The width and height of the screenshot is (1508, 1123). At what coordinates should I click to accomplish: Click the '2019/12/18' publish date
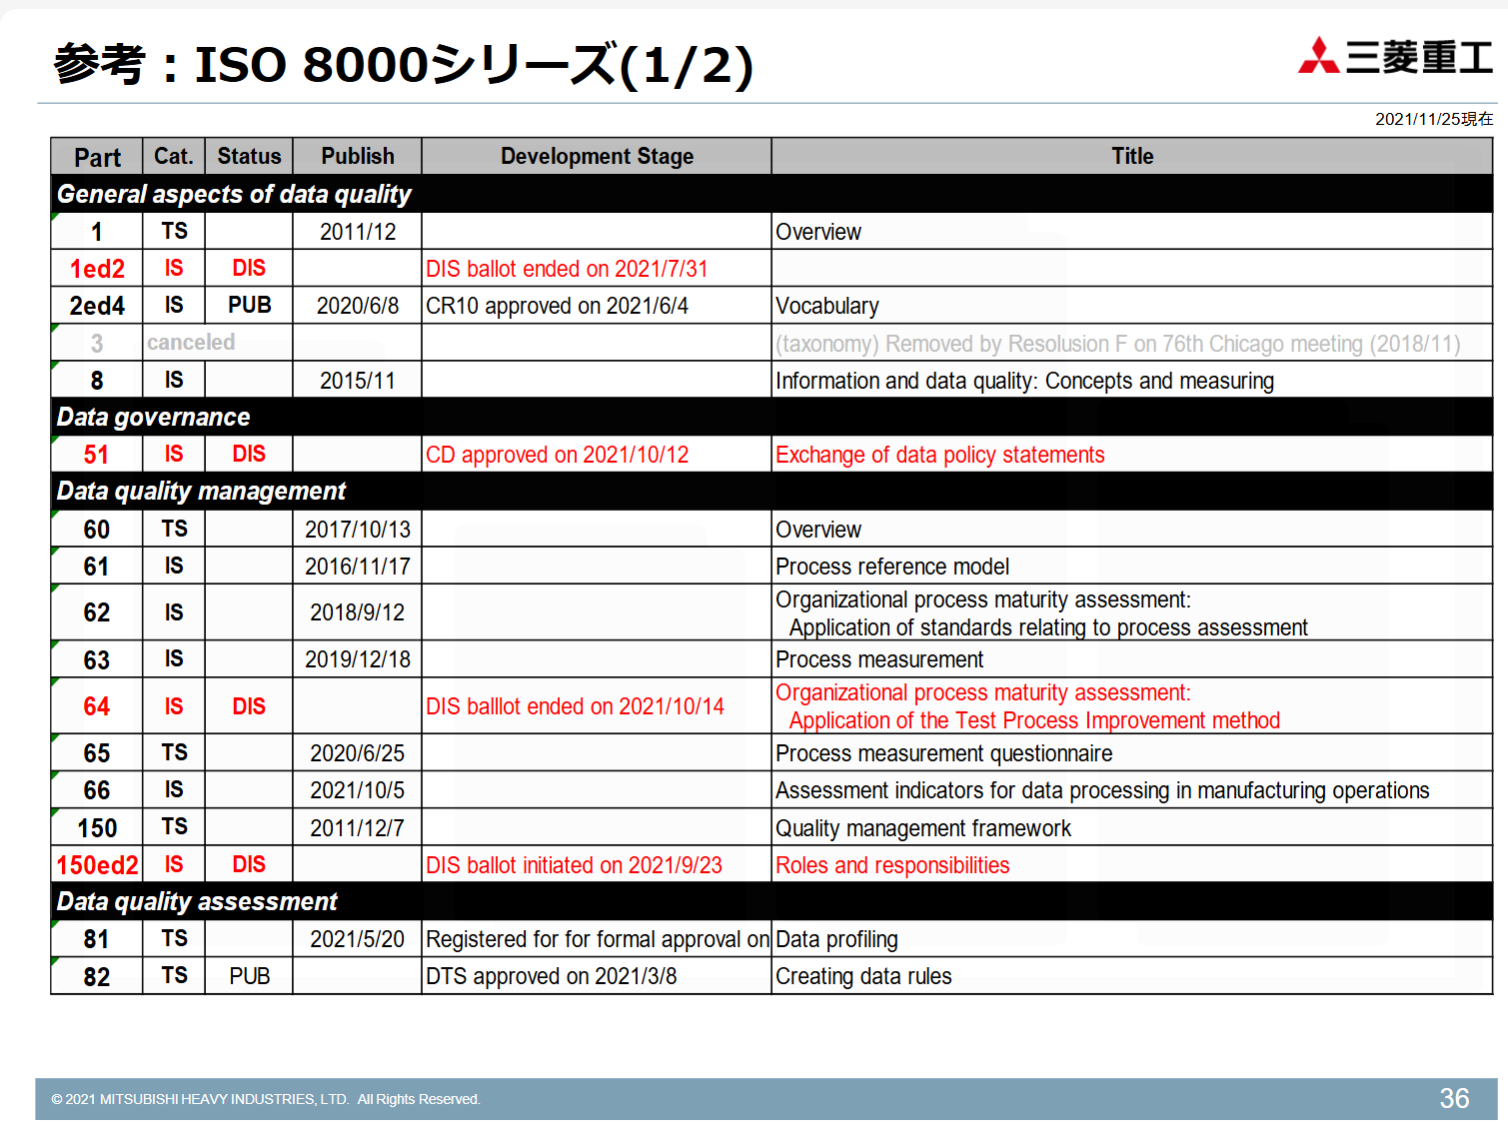pyautogui.click(x=357, y=660)
